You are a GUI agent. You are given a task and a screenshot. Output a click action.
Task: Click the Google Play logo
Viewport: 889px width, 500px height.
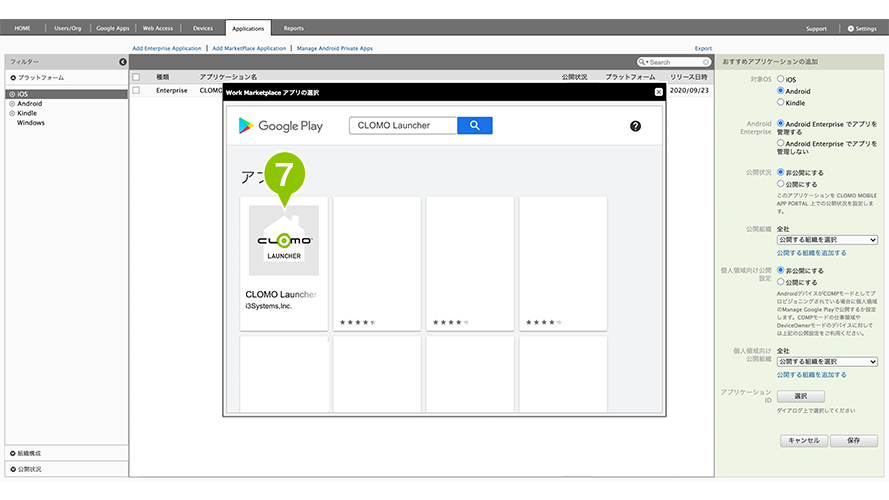click(x=281, y=126)
